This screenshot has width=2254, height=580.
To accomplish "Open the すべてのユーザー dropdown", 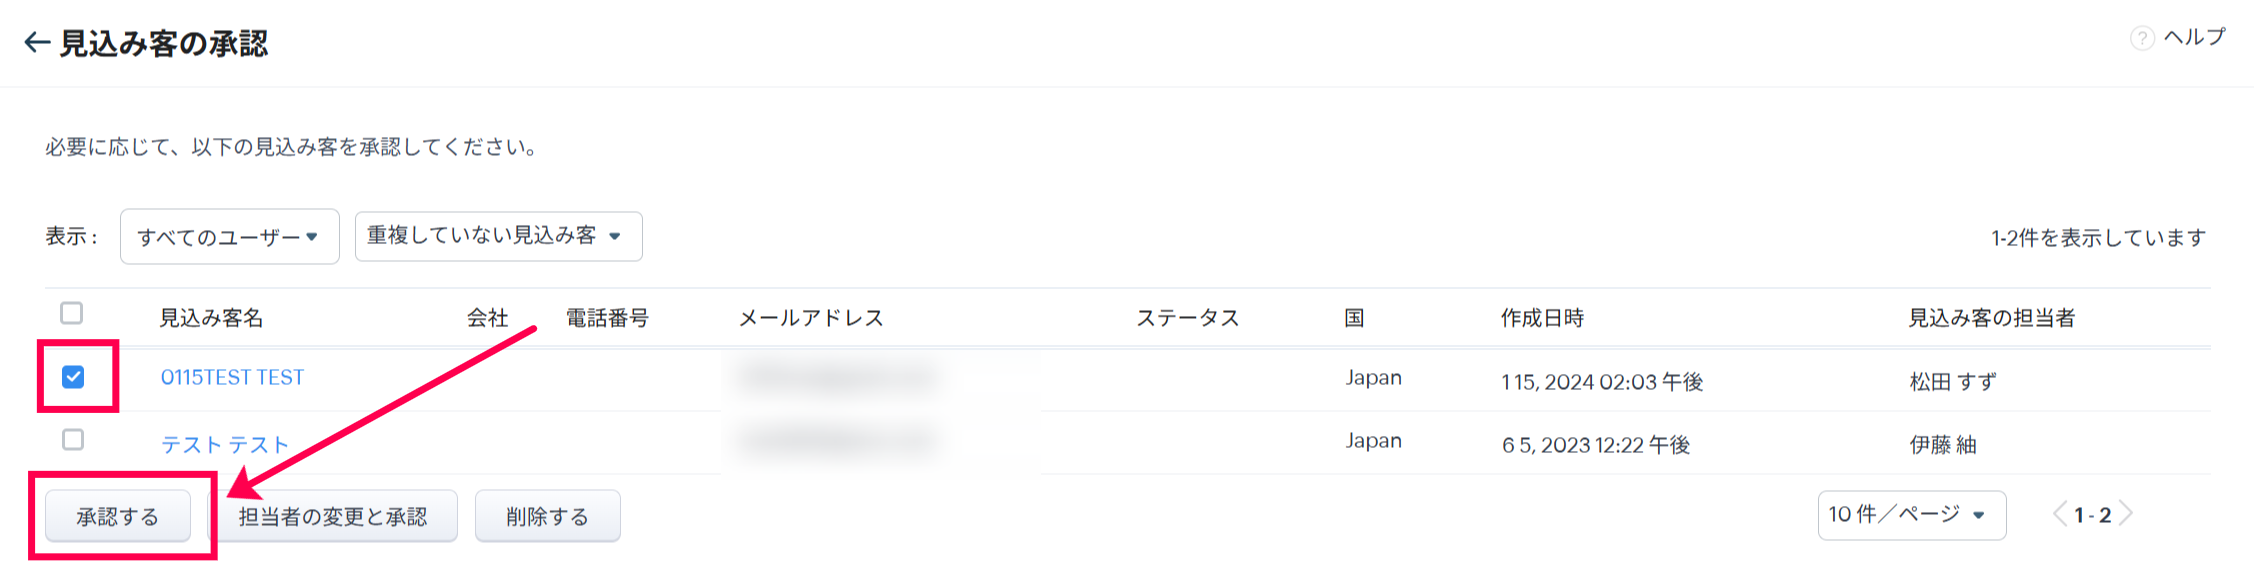I will tap(229, 237).
